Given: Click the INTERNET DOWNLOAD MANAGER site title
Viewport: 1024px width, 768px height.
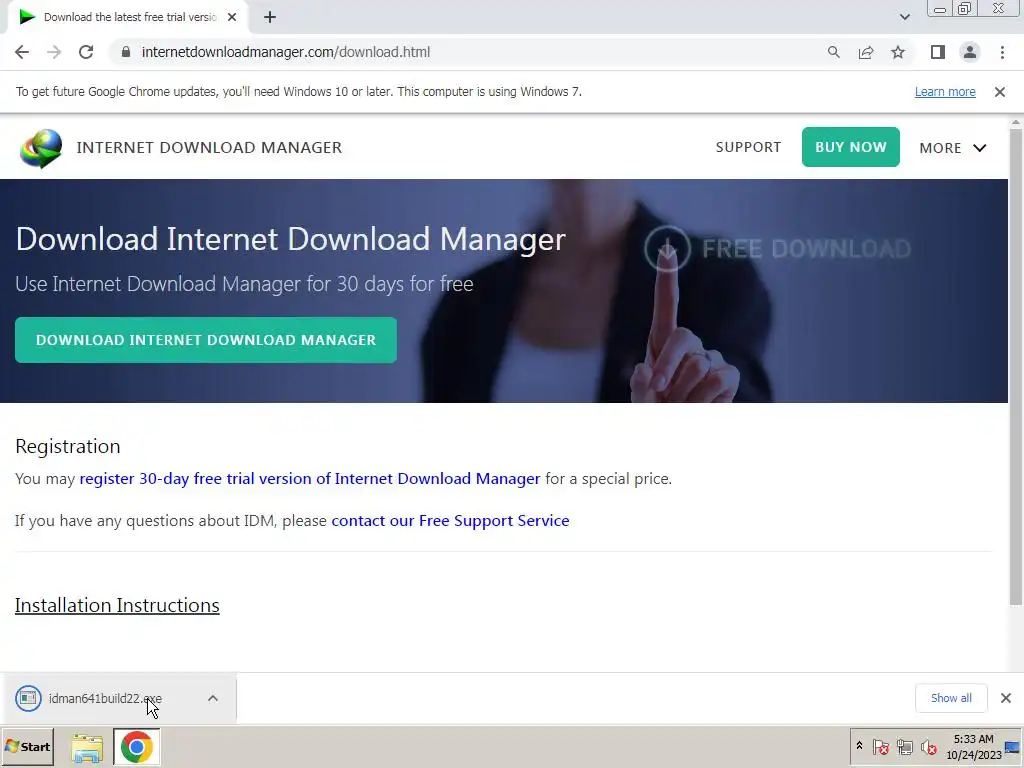Looking at the screenshot, I should 209,148.
